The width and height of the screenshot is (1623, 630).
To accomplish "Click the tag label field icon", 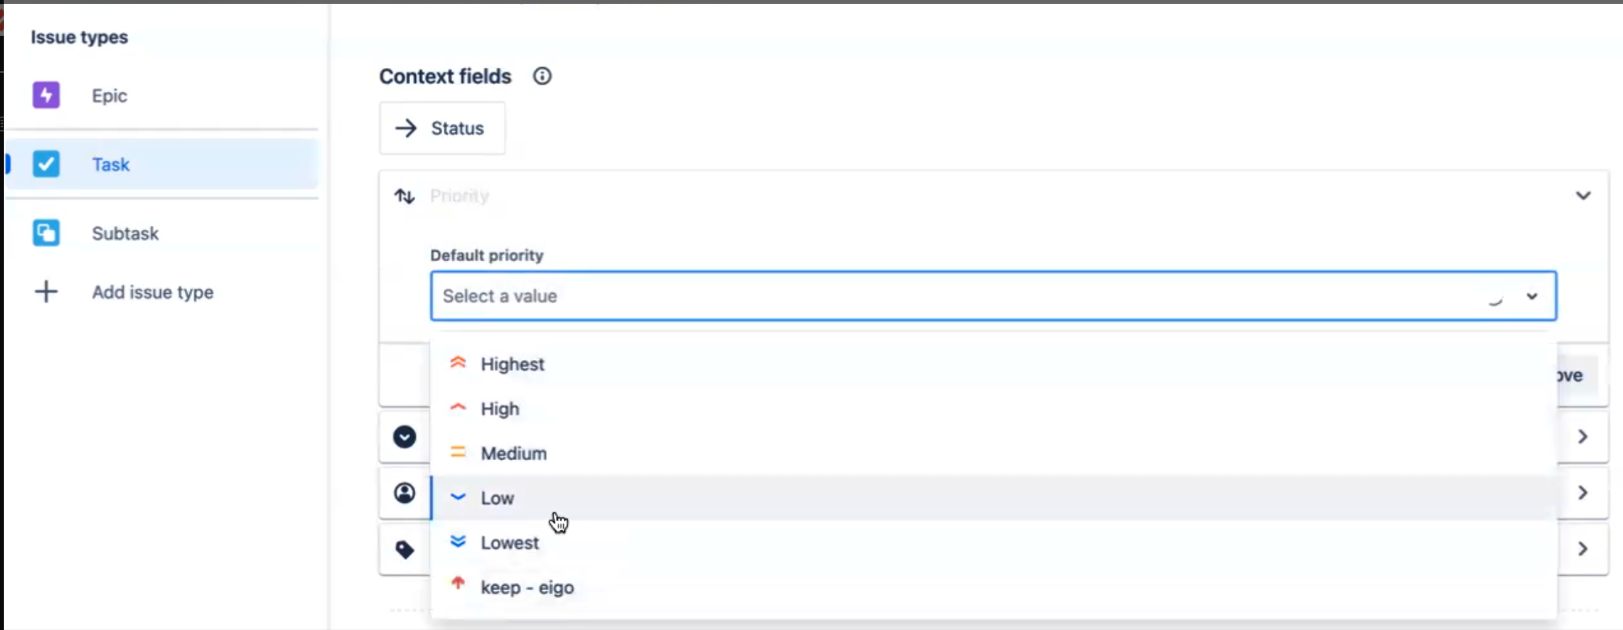I will [404, 549].
